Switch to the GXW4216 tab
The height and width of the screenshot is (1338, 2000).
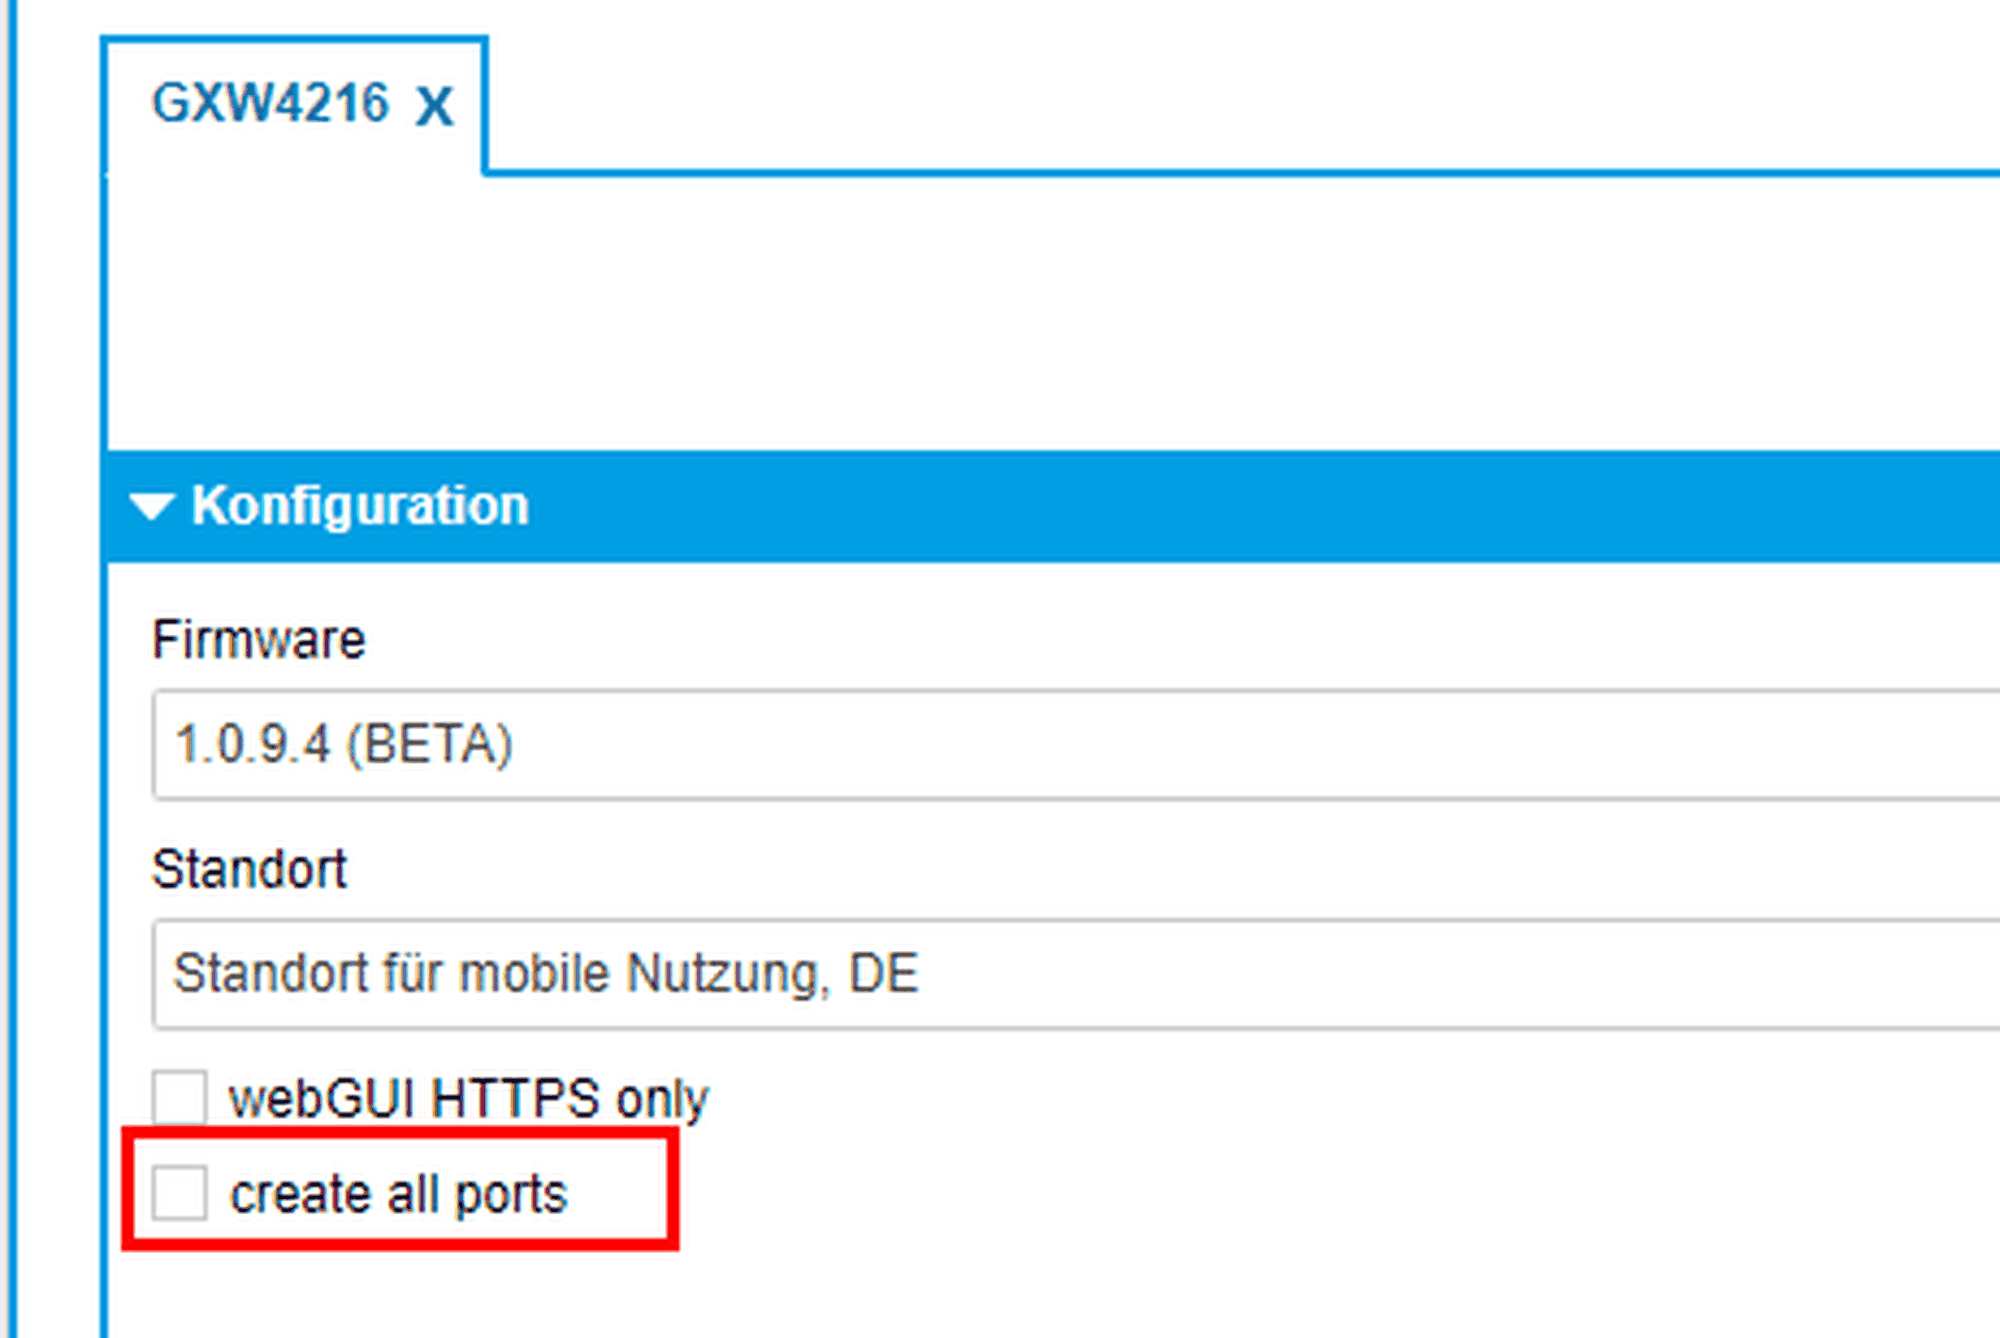pos(270,104)
